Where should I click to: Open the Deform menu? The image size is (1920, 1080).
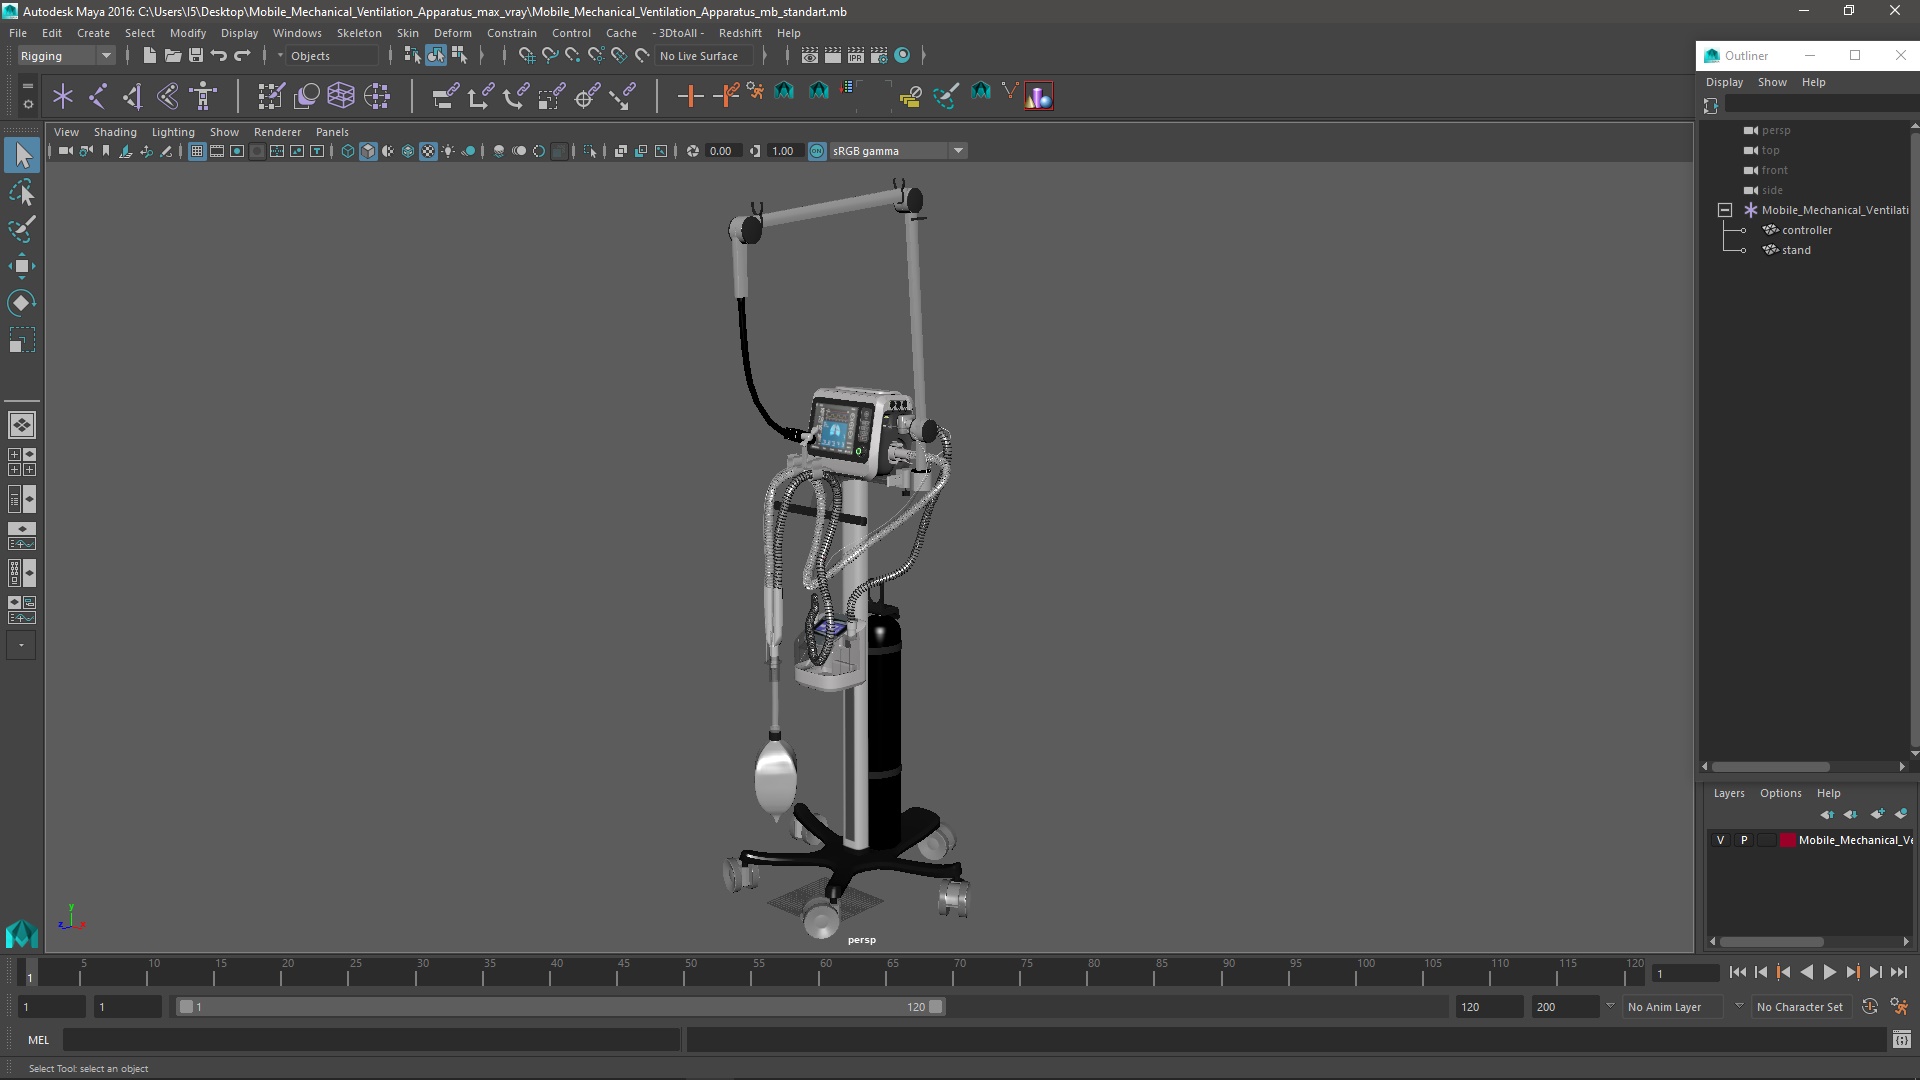tap(452, 33)
